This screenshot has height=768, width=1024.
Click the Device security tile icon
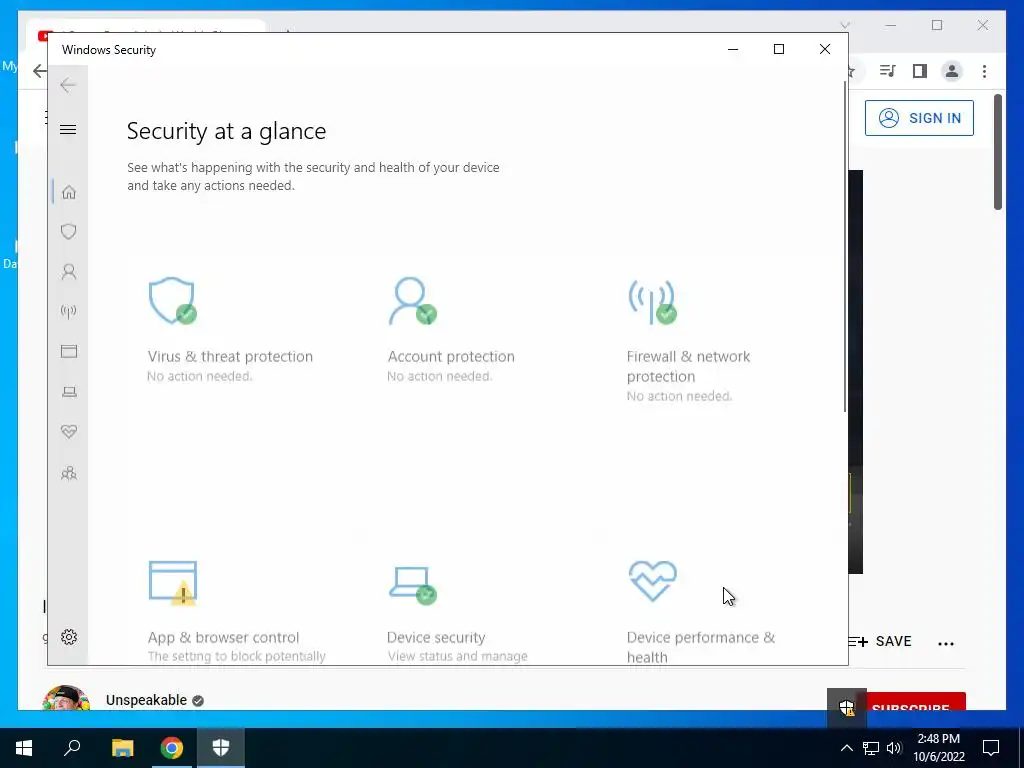click(413, 585)
